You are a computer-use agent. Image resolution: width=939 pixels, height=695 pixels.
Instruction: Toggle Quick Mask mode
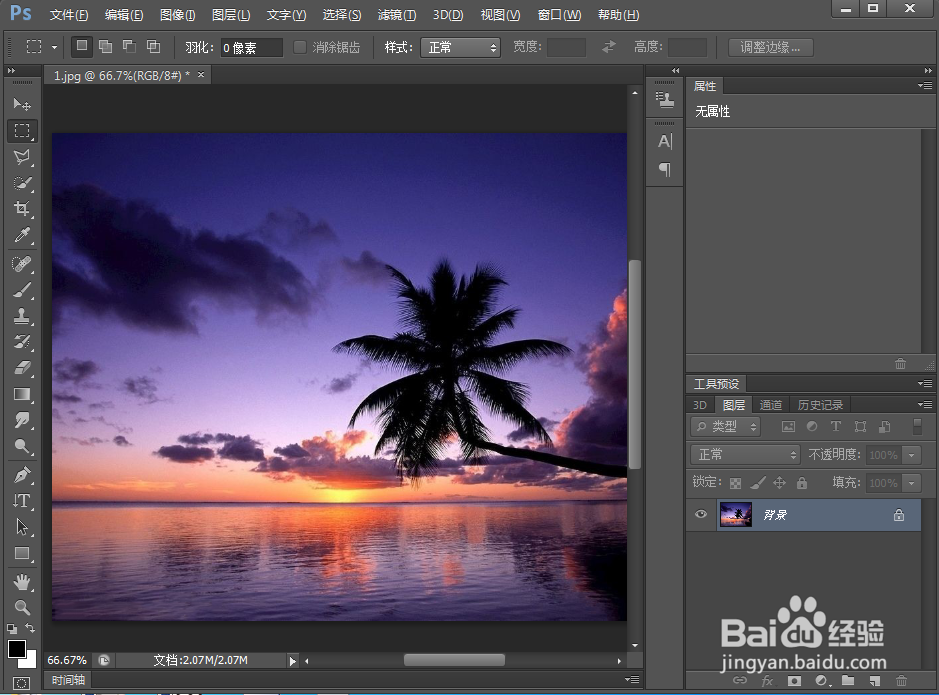[22, 683]
